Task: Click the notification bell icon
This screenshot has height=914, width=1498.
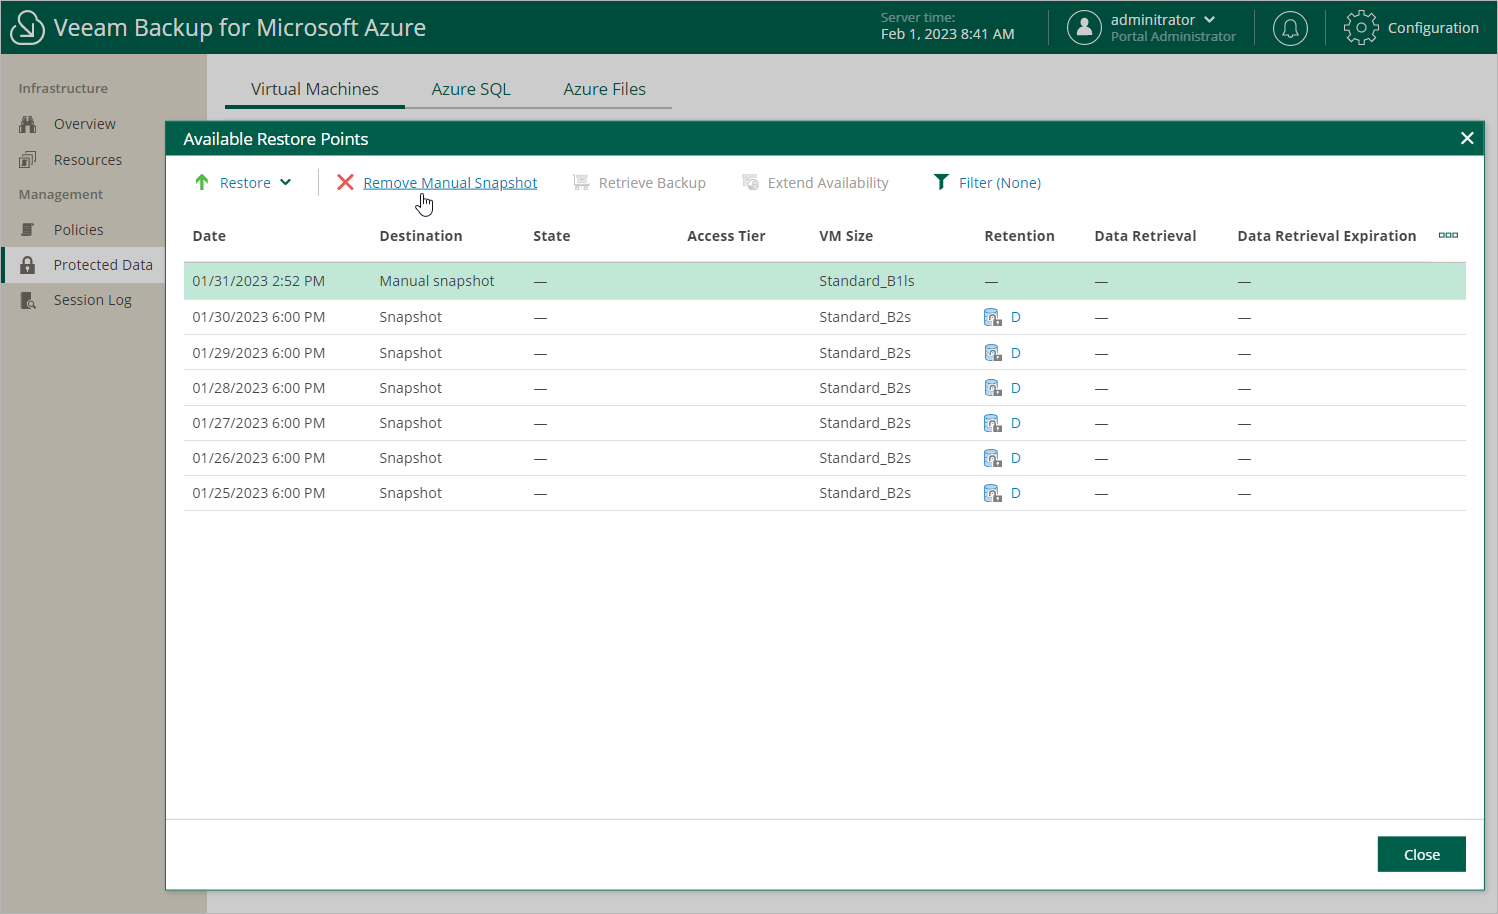Action: click(x=1290, y=28)
